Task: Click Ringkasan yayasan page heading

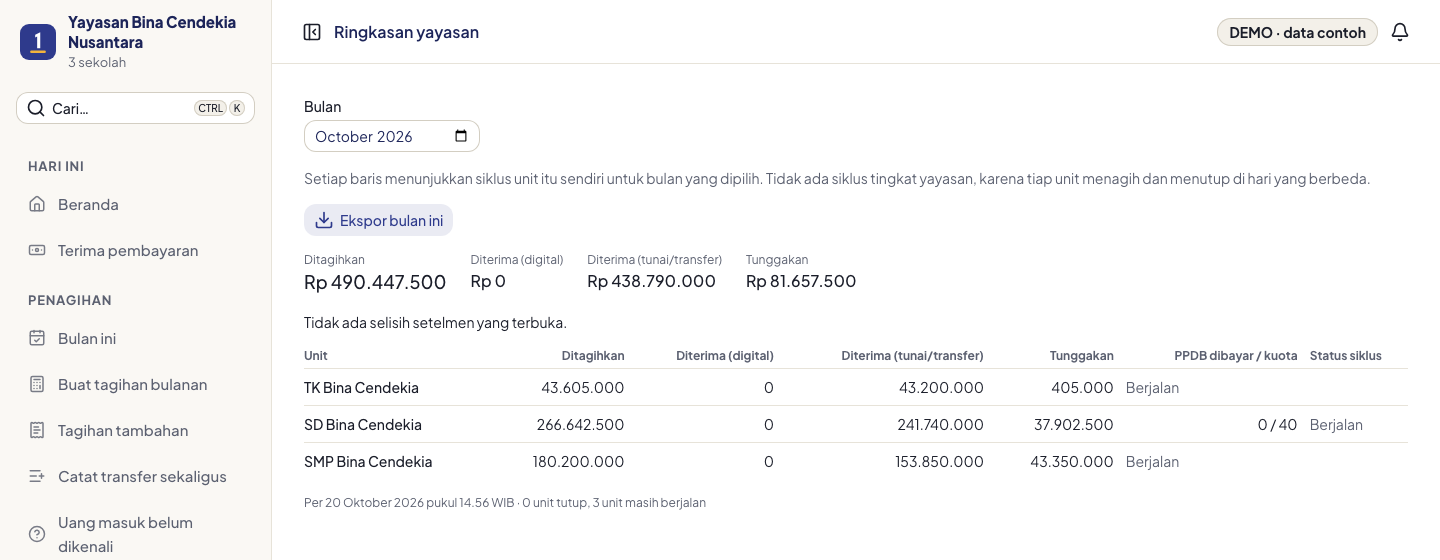Action: click(406, 32)
